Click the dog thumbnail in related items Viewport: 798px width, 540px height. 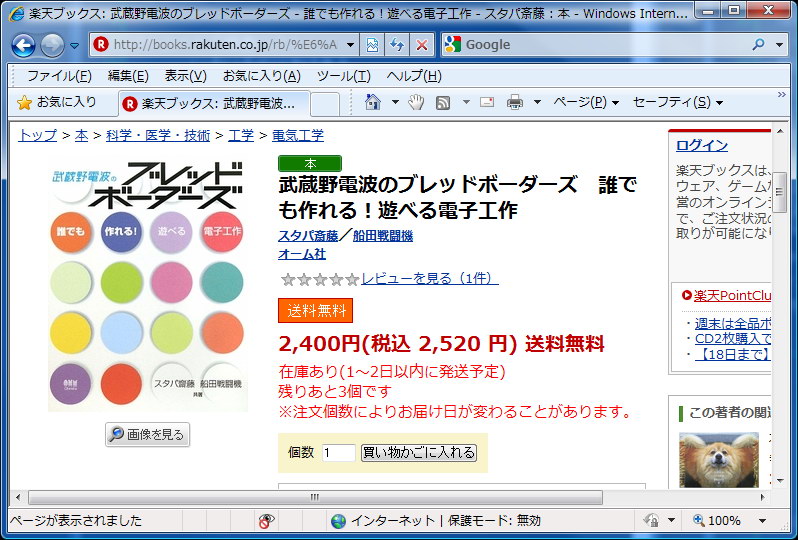719,460
